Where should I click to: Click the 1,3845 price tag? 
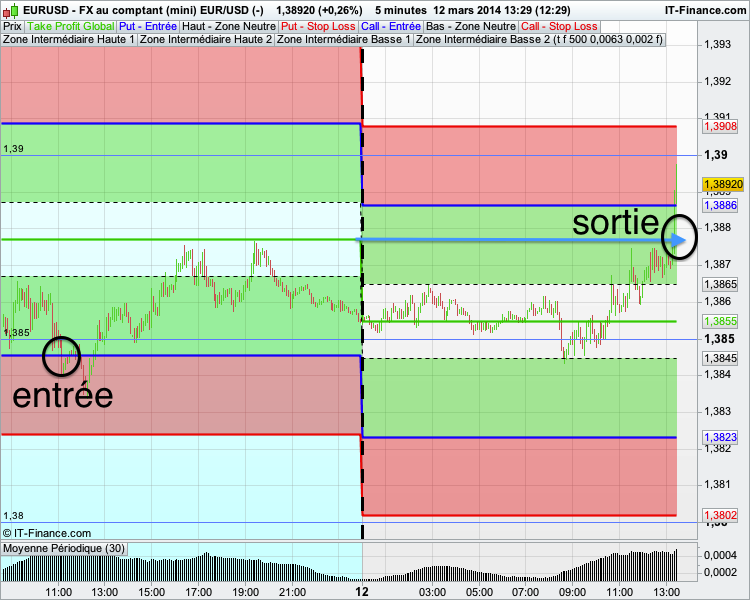click(721, 358)
